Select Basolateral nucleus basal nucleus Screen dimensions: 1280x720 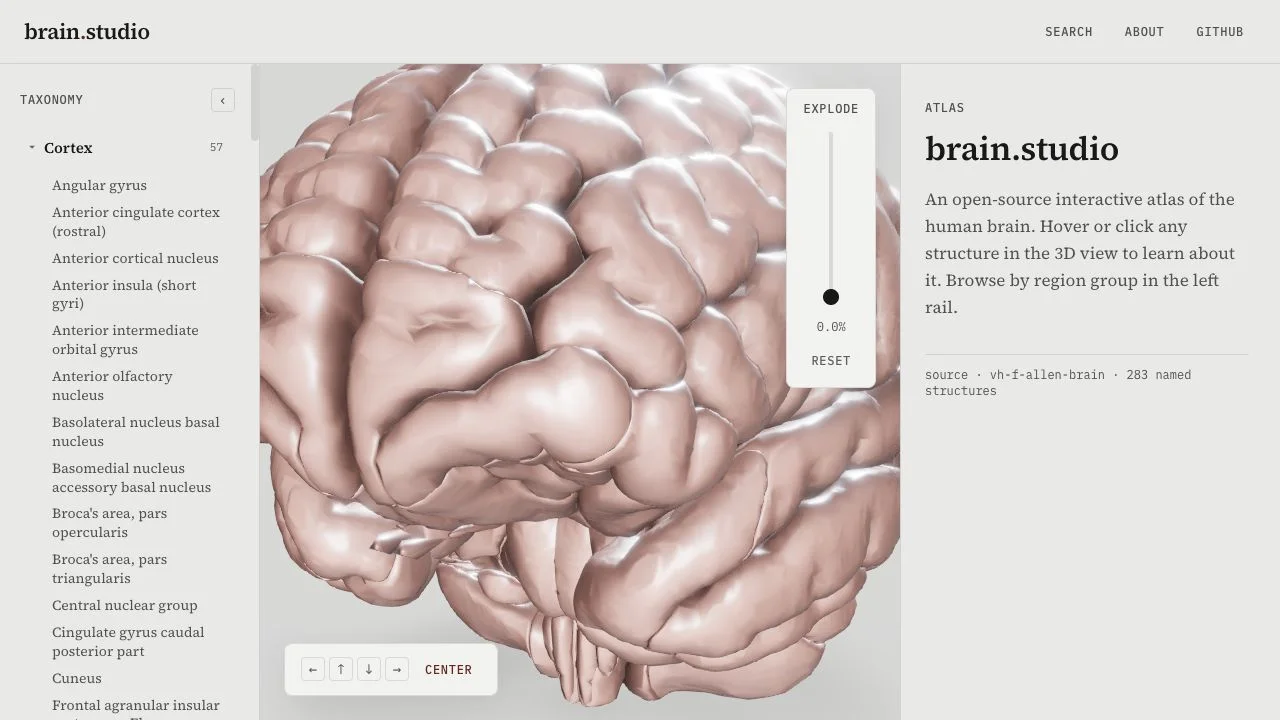pos(136,432)
